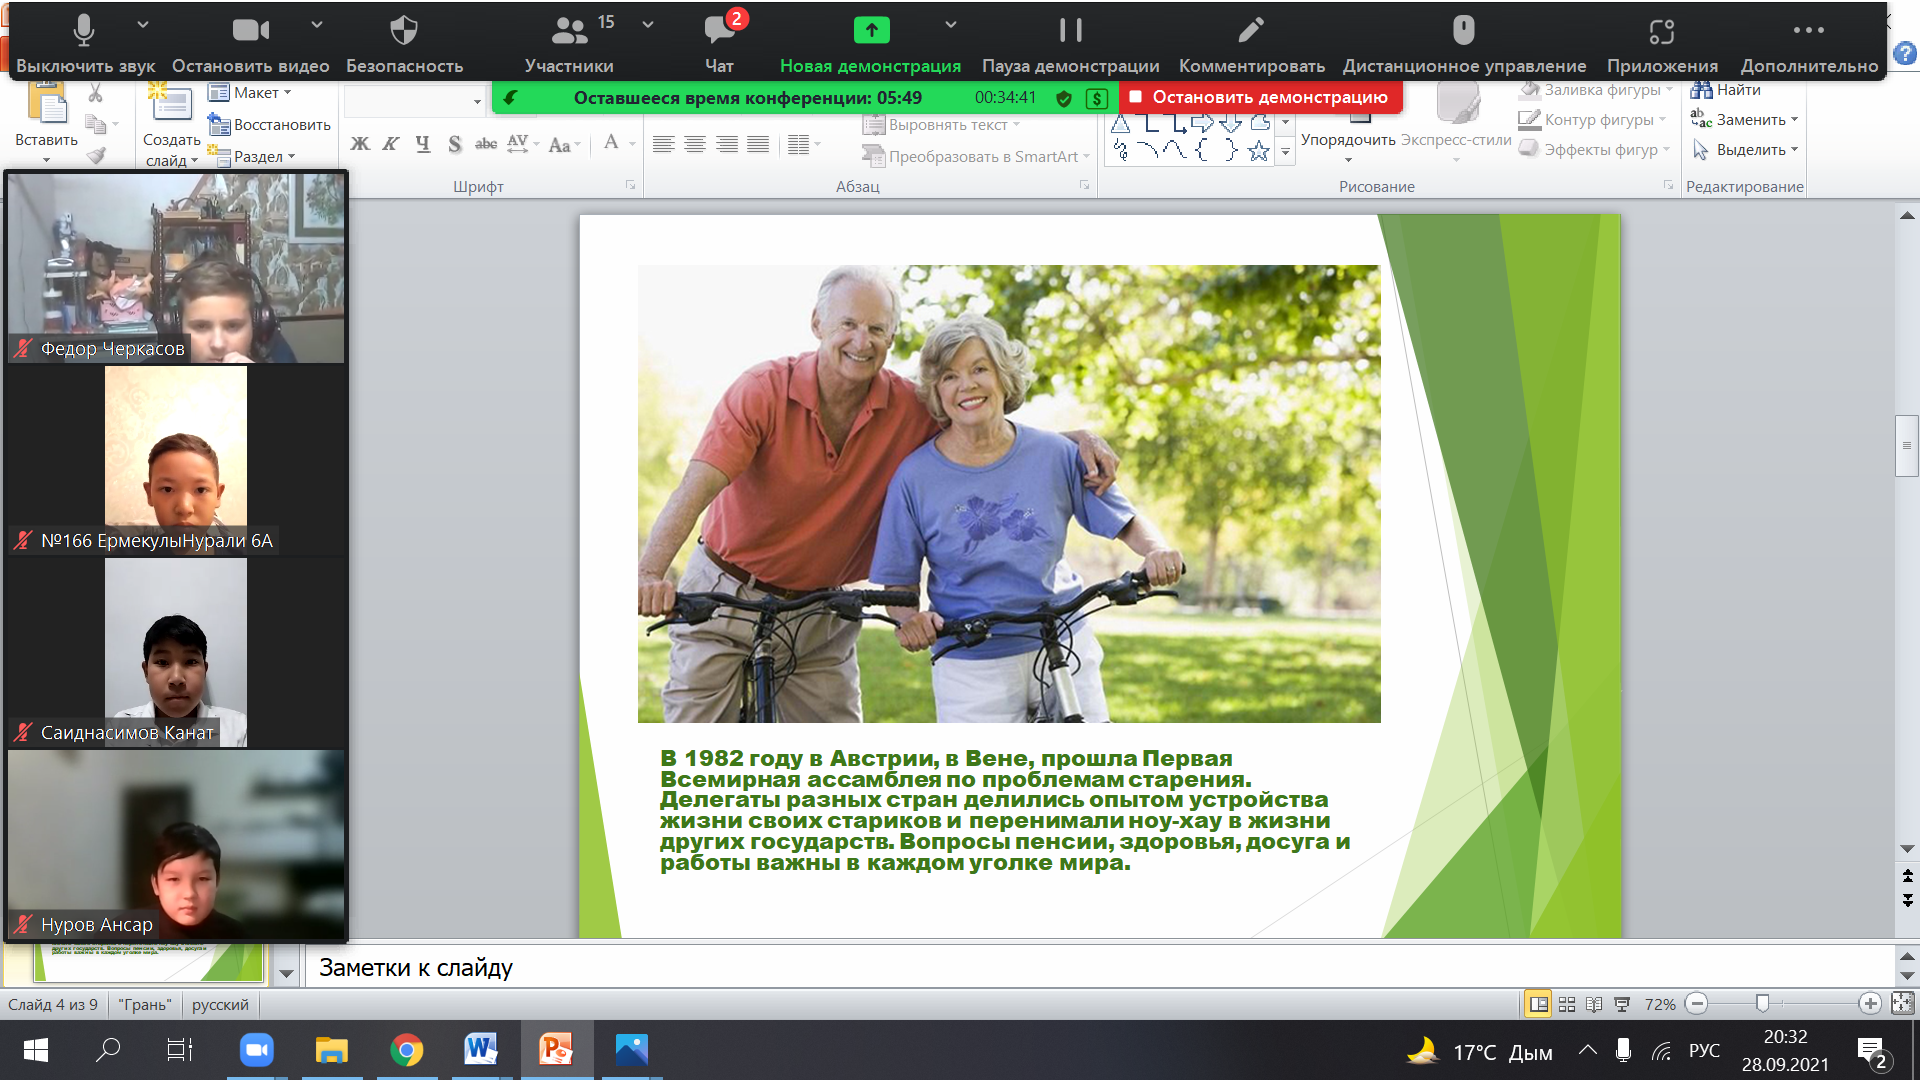Expand audio options arrow next to microphone
Image resolution: width=1920 pixels, height=1080 pixels.
[x=143, y=24]
